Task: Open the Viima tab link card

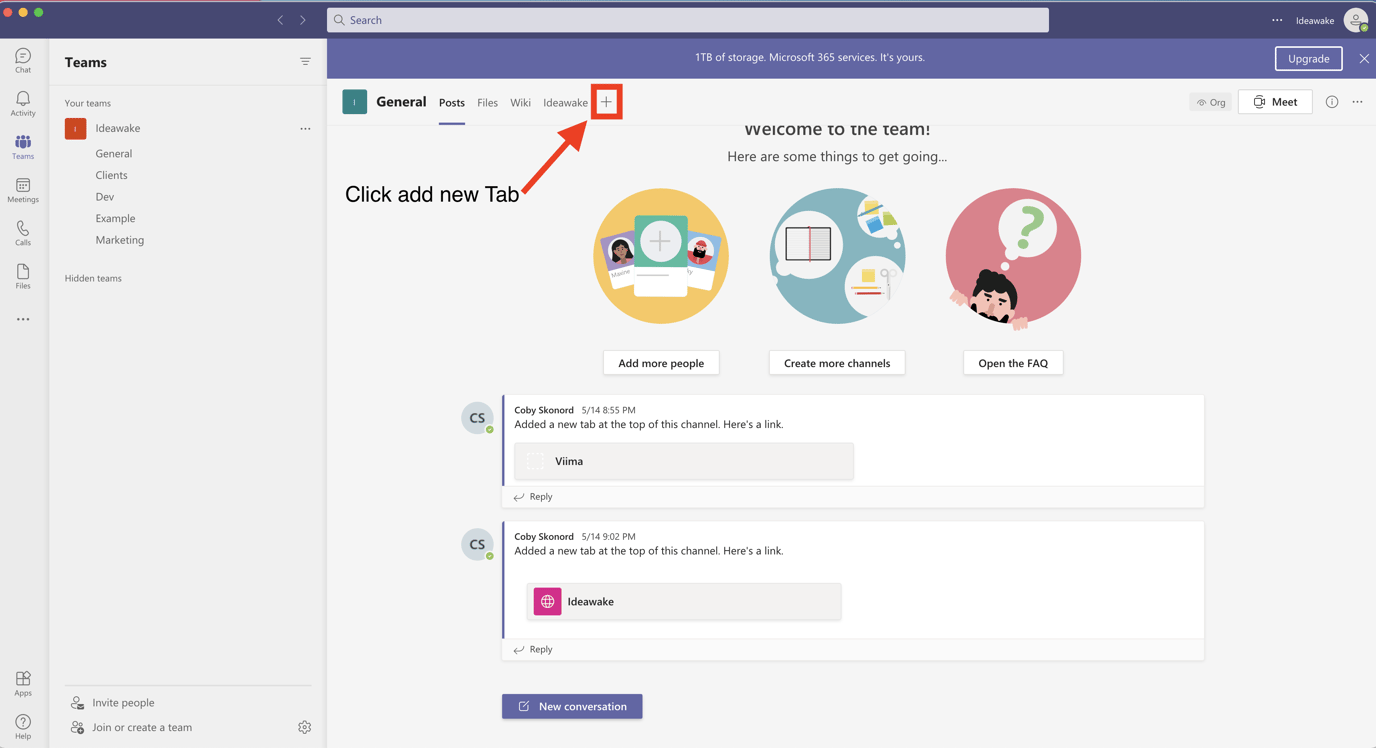Action: [684, 461]
